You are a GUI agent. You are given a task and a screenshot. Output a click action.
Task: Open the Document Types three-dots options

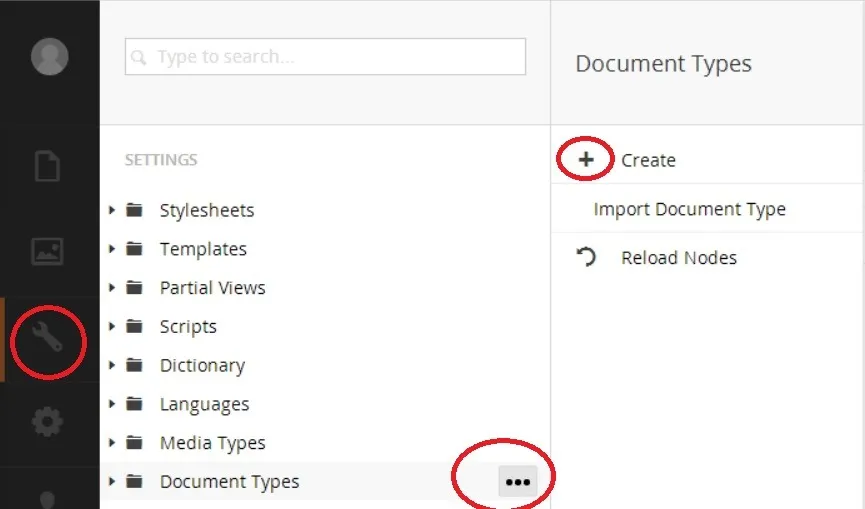click(517, 481)
